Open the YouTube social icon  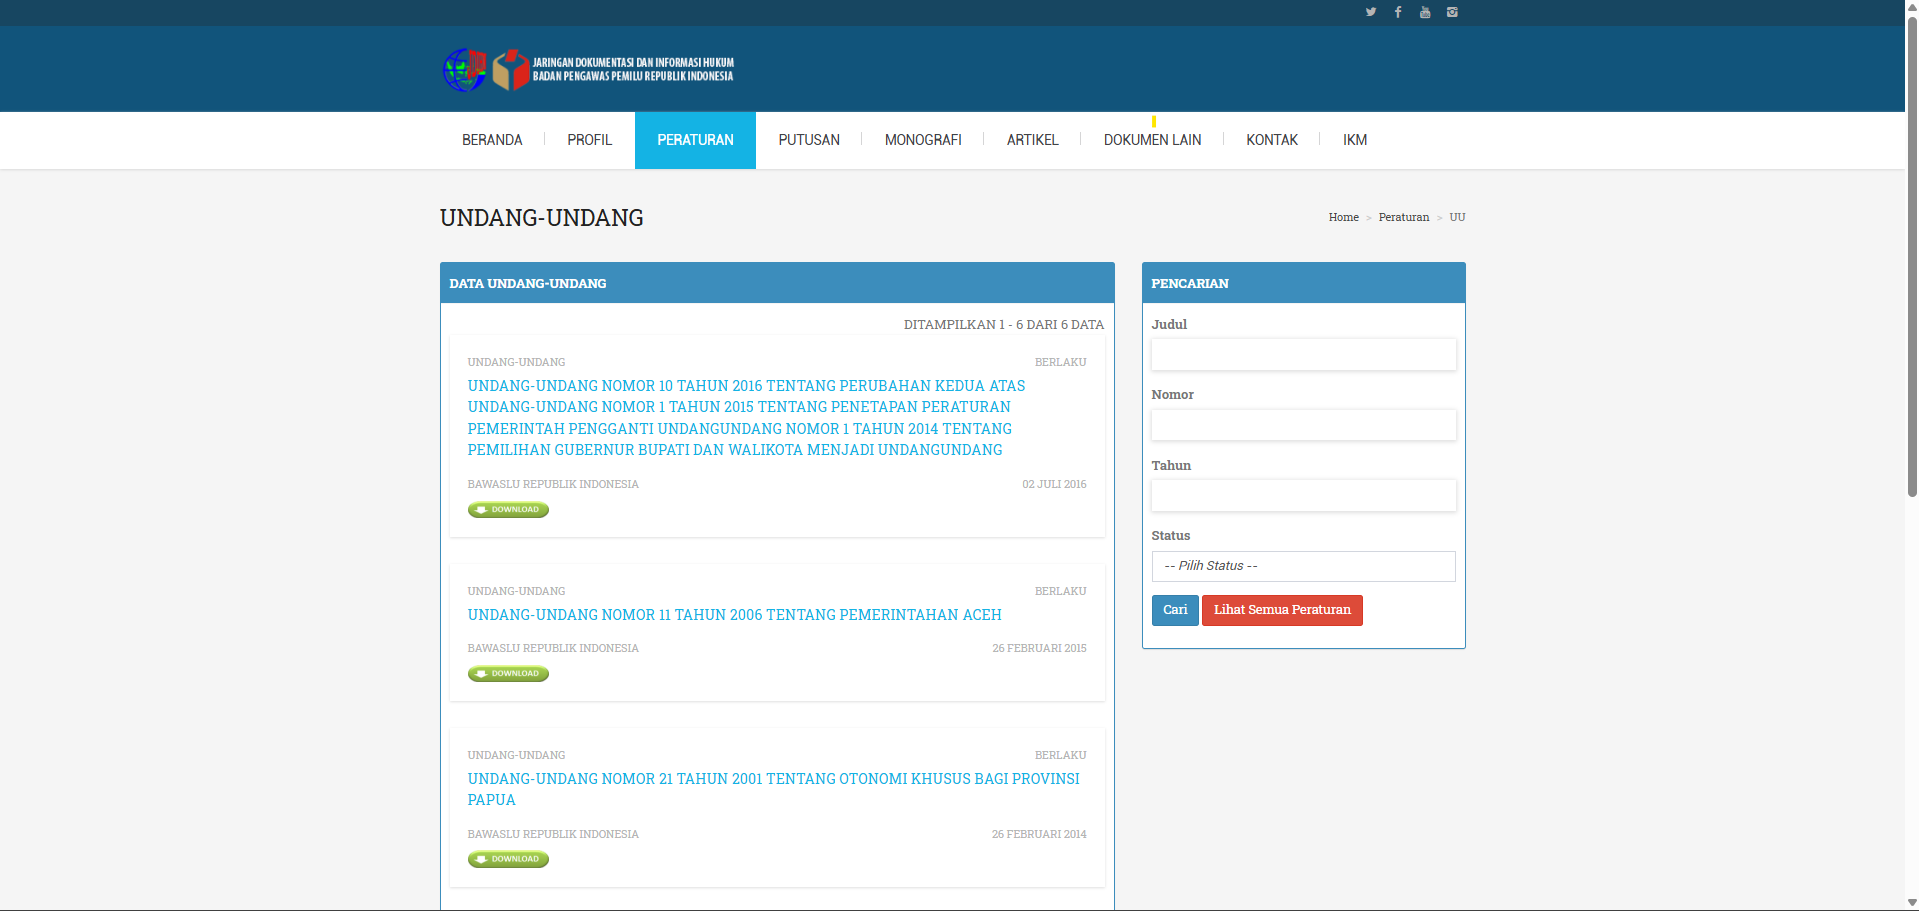[1425, 12]
